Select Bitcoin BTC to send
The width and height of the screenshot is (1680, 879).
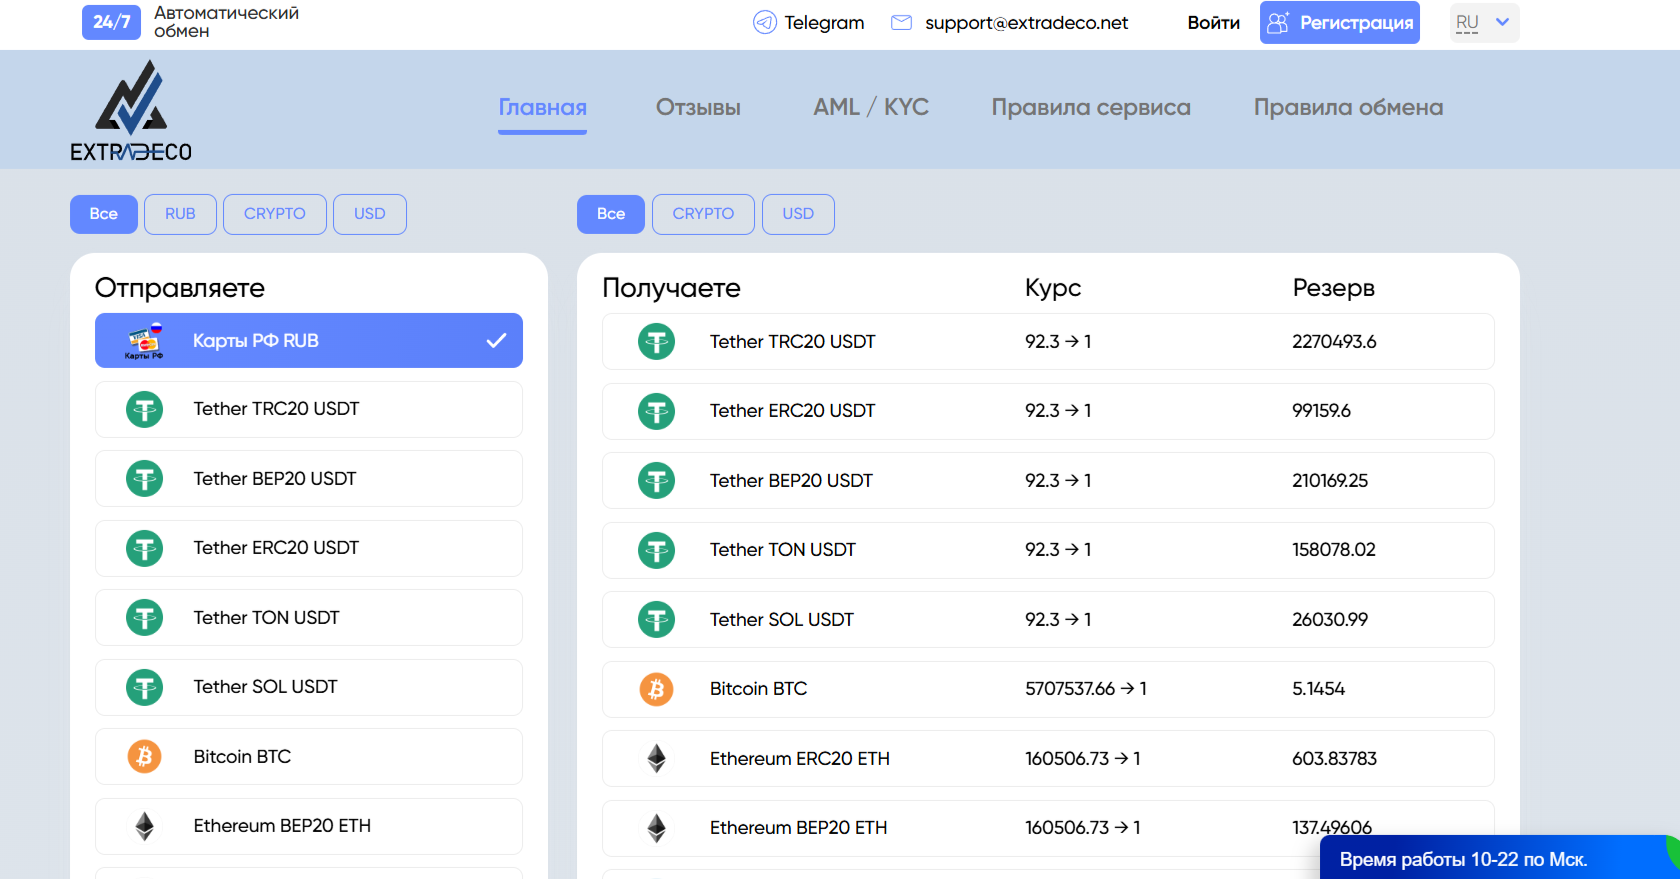coord(309,757)
